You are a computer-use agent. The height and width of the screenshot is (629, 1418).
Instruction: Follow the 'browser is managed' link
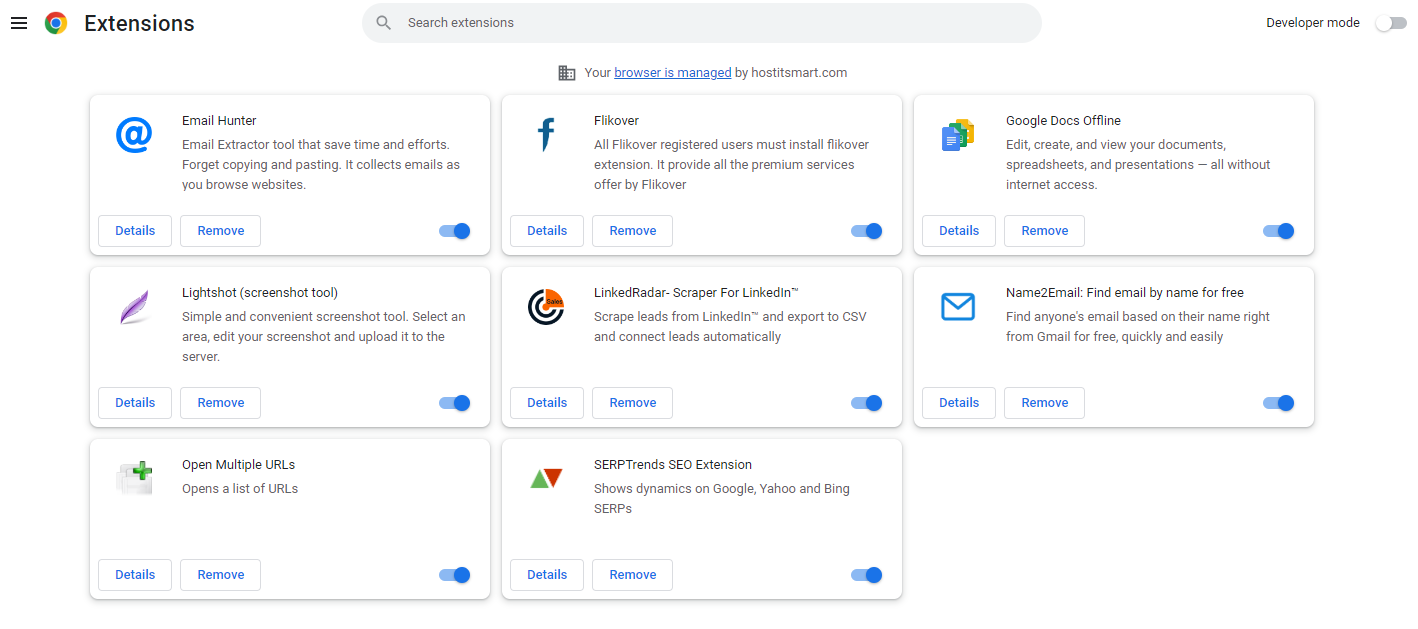point(673,73)
